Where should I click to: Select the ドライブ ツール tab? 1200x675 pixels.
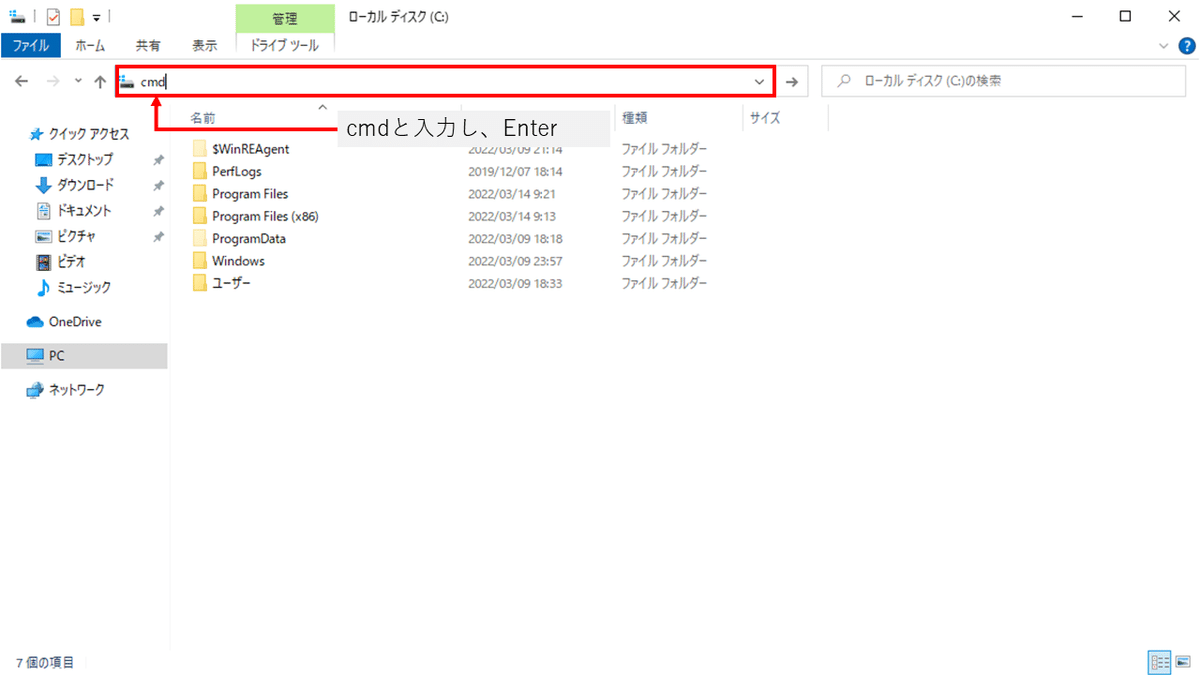pos(285,45)
